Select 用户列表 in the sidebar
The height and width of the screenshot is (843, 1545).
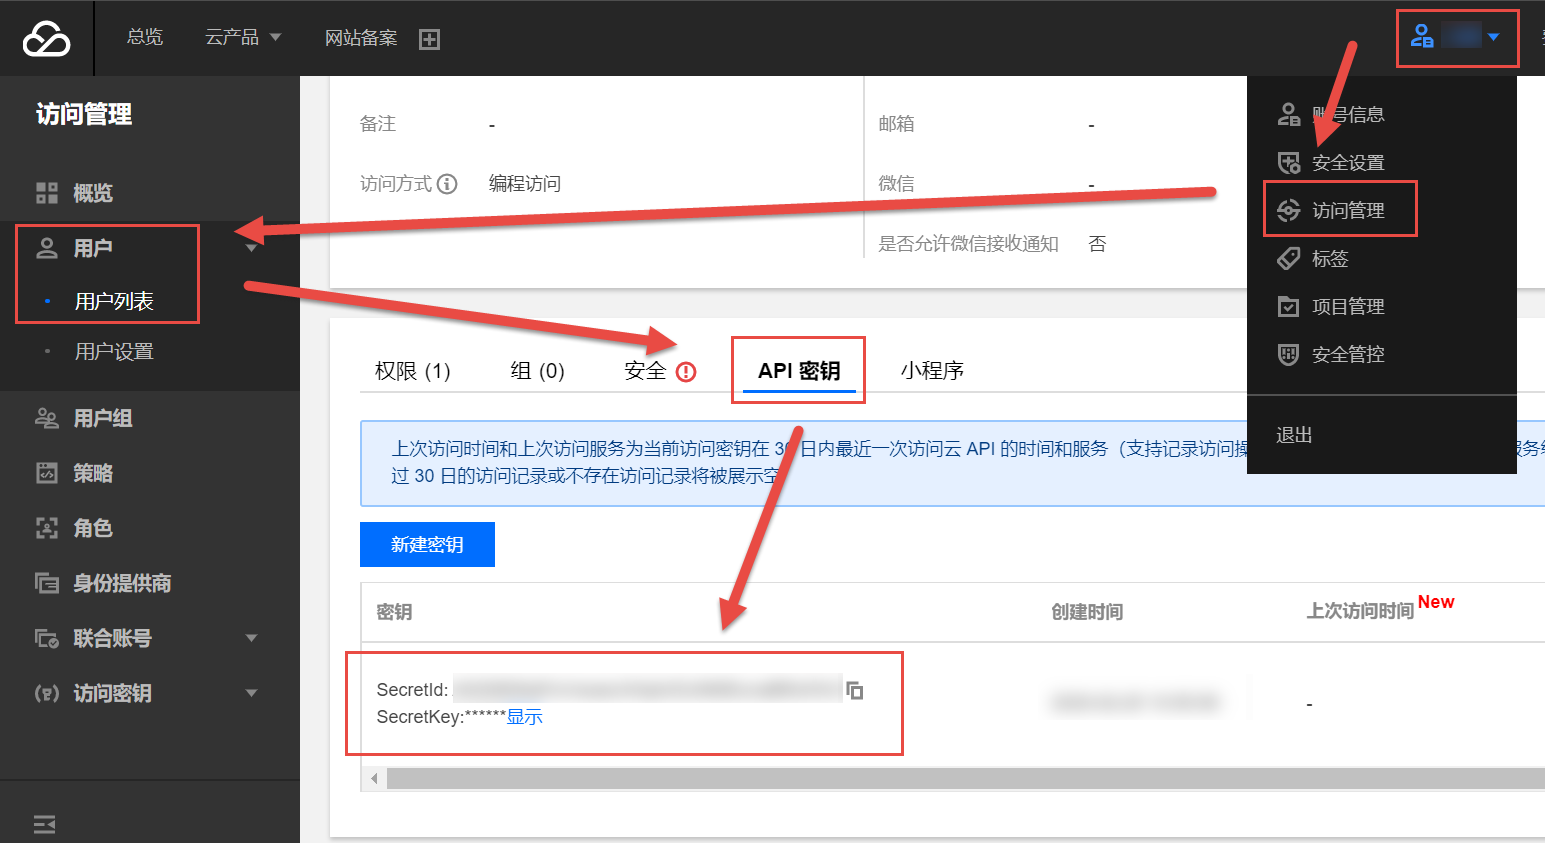point(114,301)
